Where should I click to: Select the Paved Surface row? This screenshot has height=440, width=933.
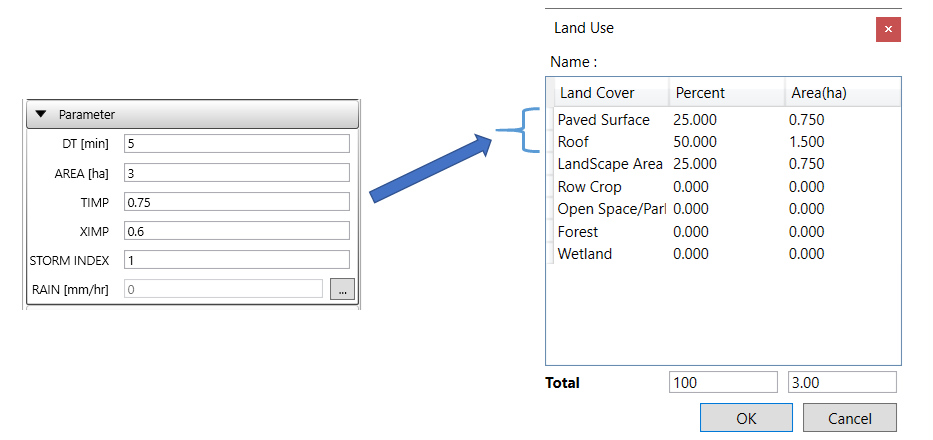[x=603, y=120]
